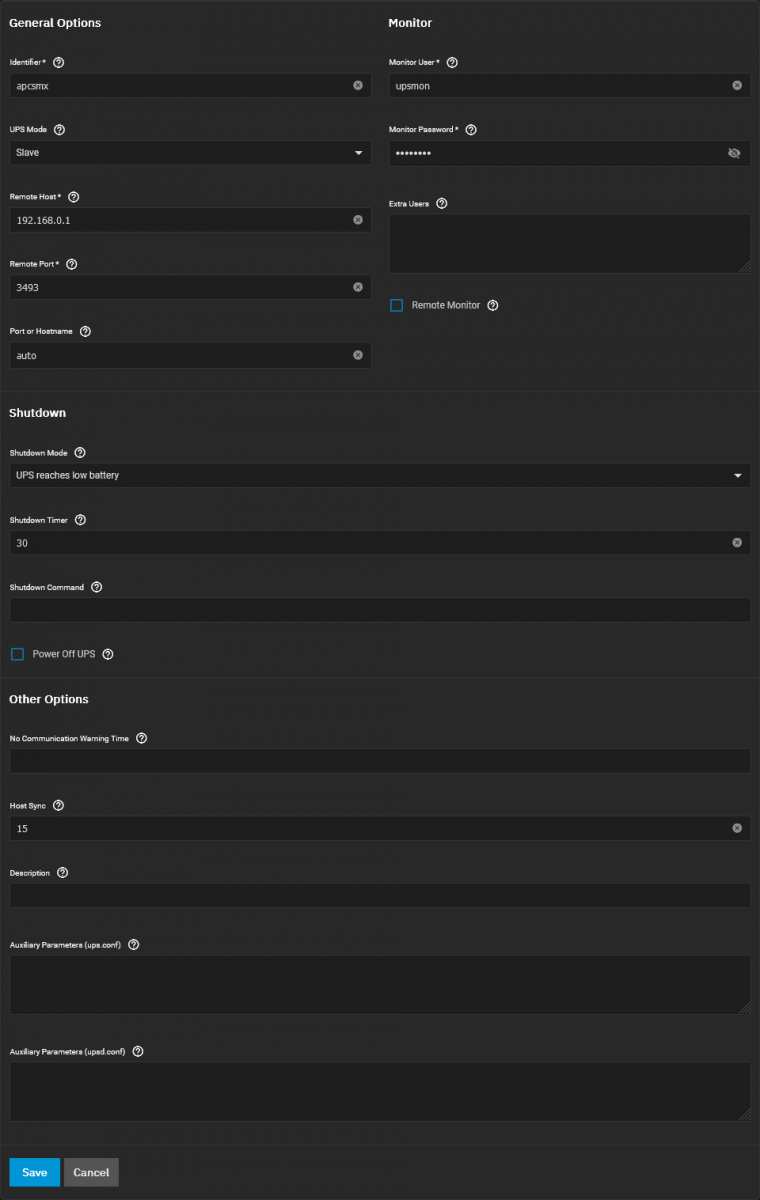Clear the Port or Hostname field
Image resolution: width=760 pixels, height=1200 pixels.
358,355
